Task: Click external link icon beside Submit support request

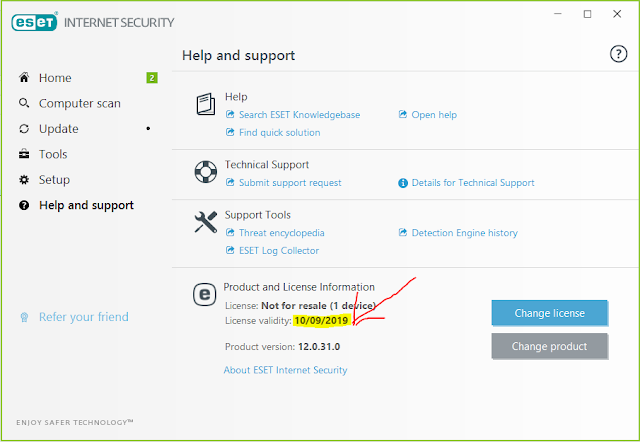Action: tap(230, 182)
